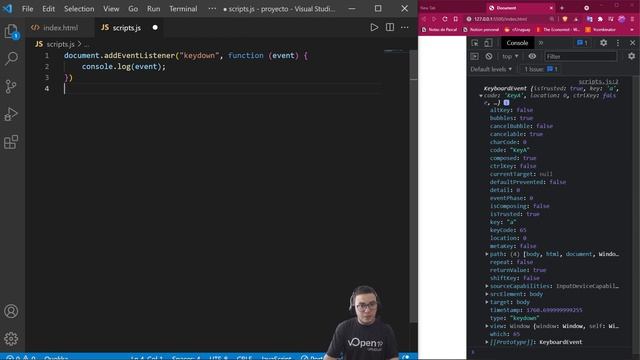Focus the console Filter field
Image resolution: width=640 pixels, height=360 pixels.
(580, 56)
